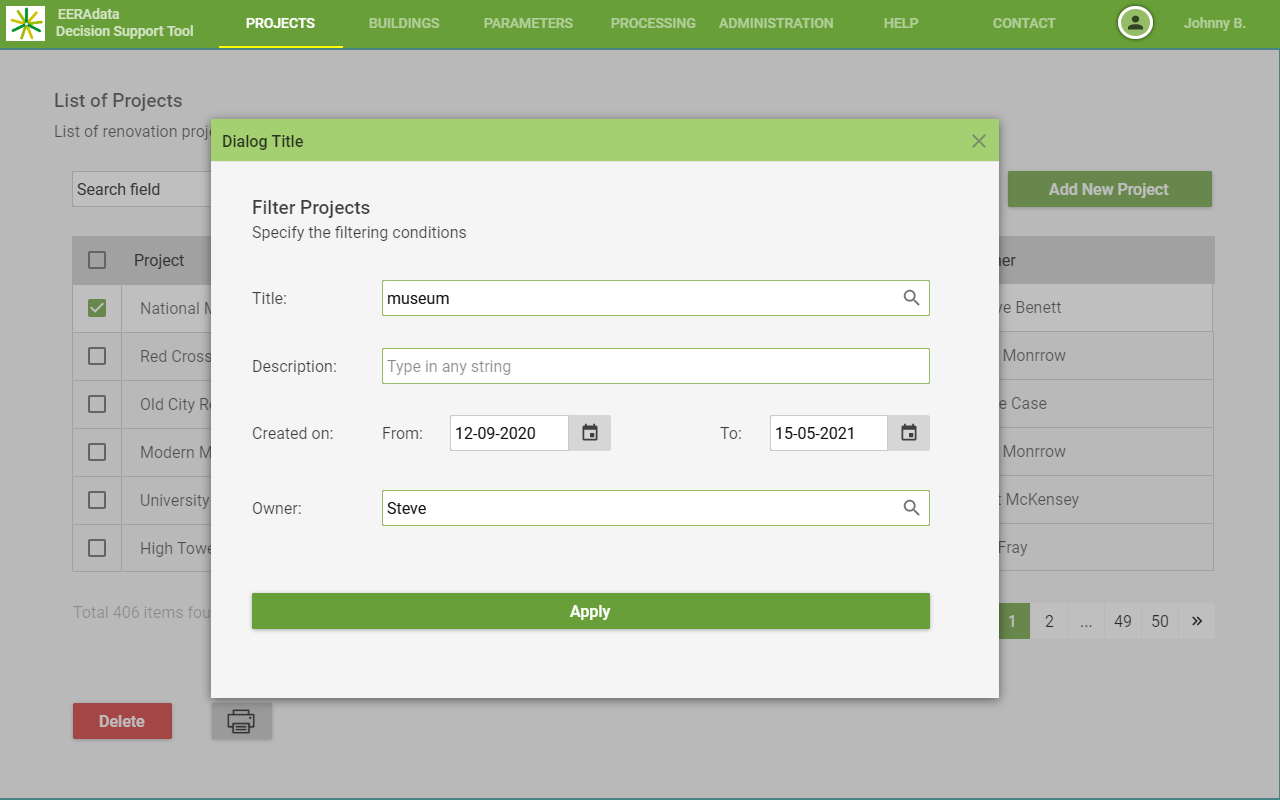Image resolution: width=1280 pixels, height=800 pixels.
Task: Open the From date calendar picker
Action: 590,433
